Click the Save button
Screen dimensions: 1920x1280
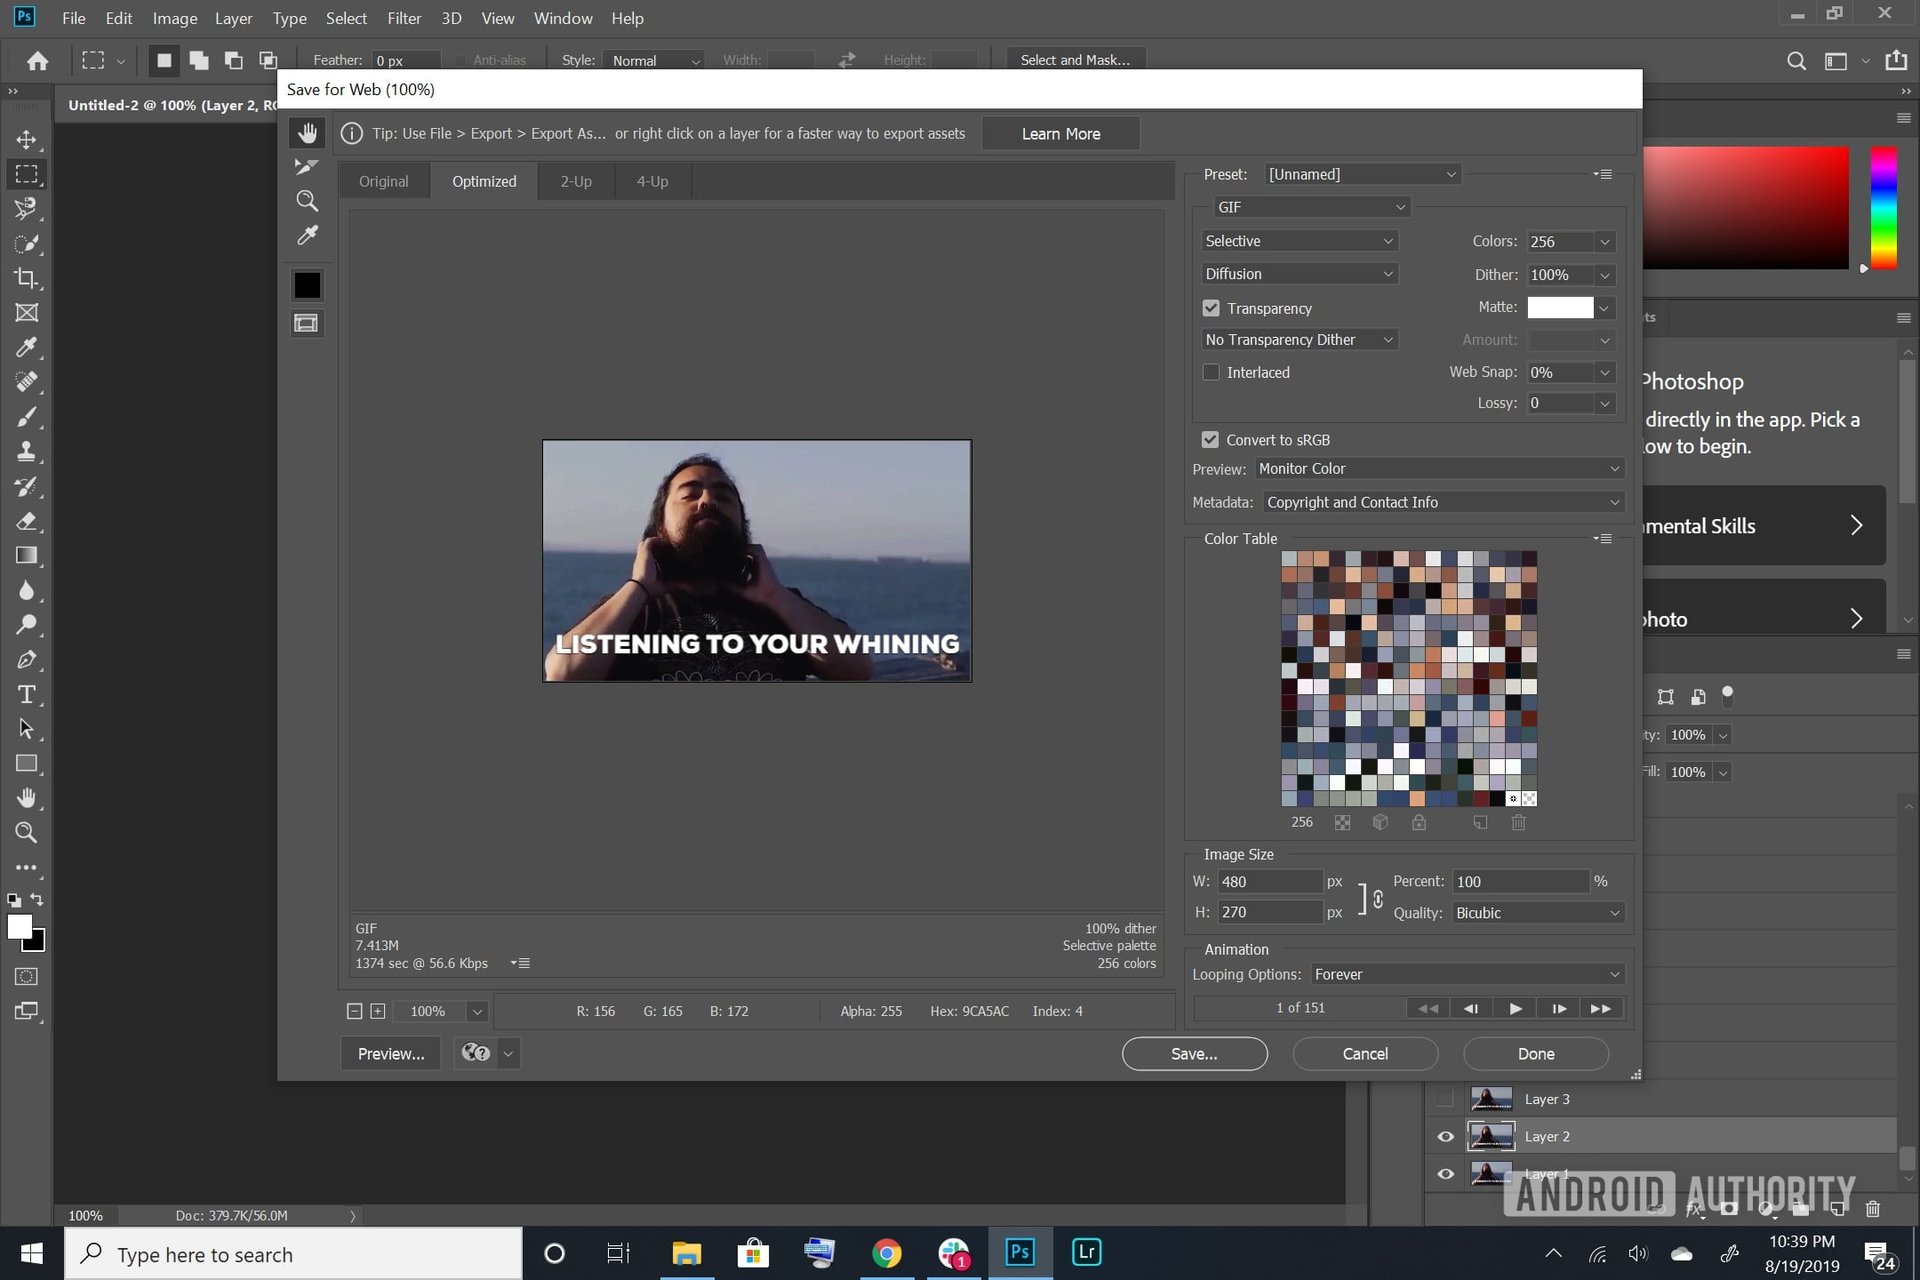click(x=1194, y=1053)
